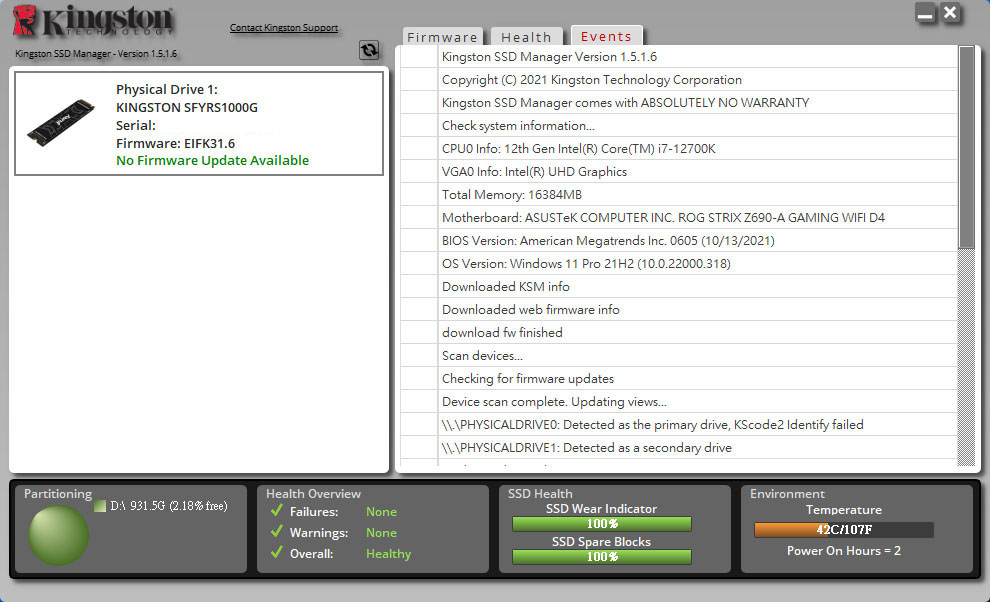The height and width of the screenshot is (602, 990).
Task: Select 'Scan devices...' event row
Action: coord(679,356)
